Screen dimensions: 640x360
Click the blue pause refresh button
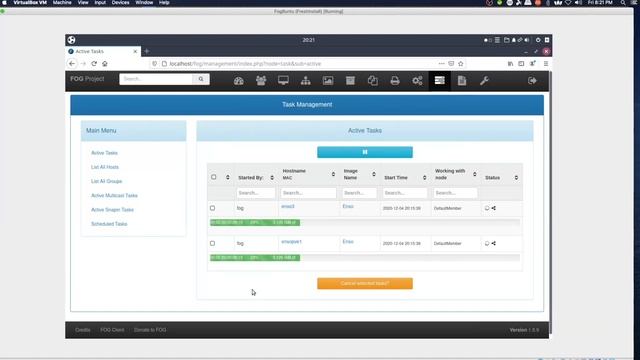365,152
